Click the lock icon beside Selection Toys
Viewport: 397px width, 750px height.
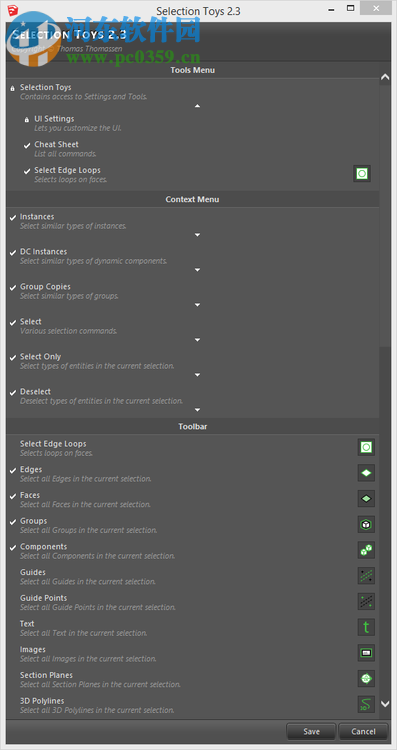pyautogui.click(x=12, y=88)
